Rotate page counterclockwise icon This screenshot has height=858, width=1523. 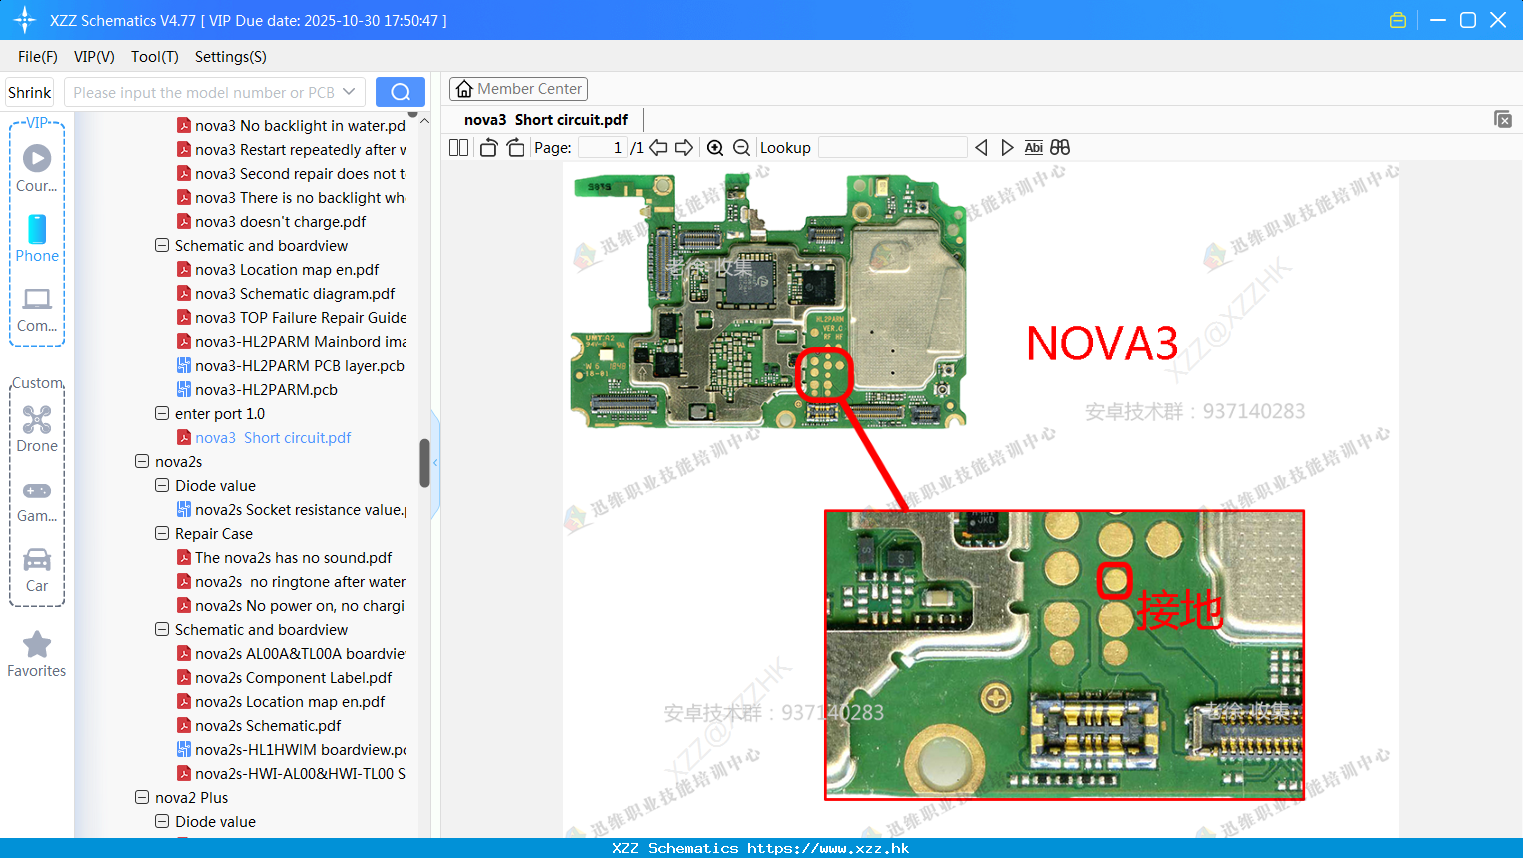tap(488, 147)
